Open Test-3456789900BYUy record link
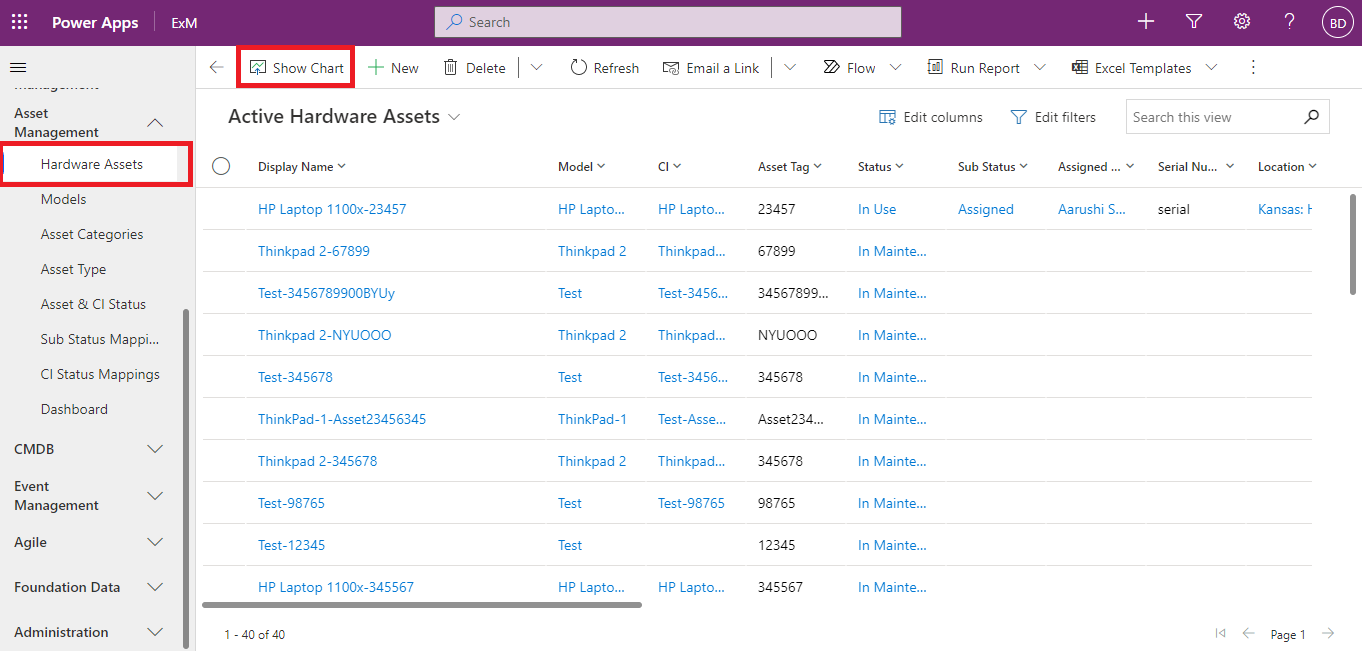Image resolution: width=1362 pixels, height=651 pixels. click(x=326, y=293)
